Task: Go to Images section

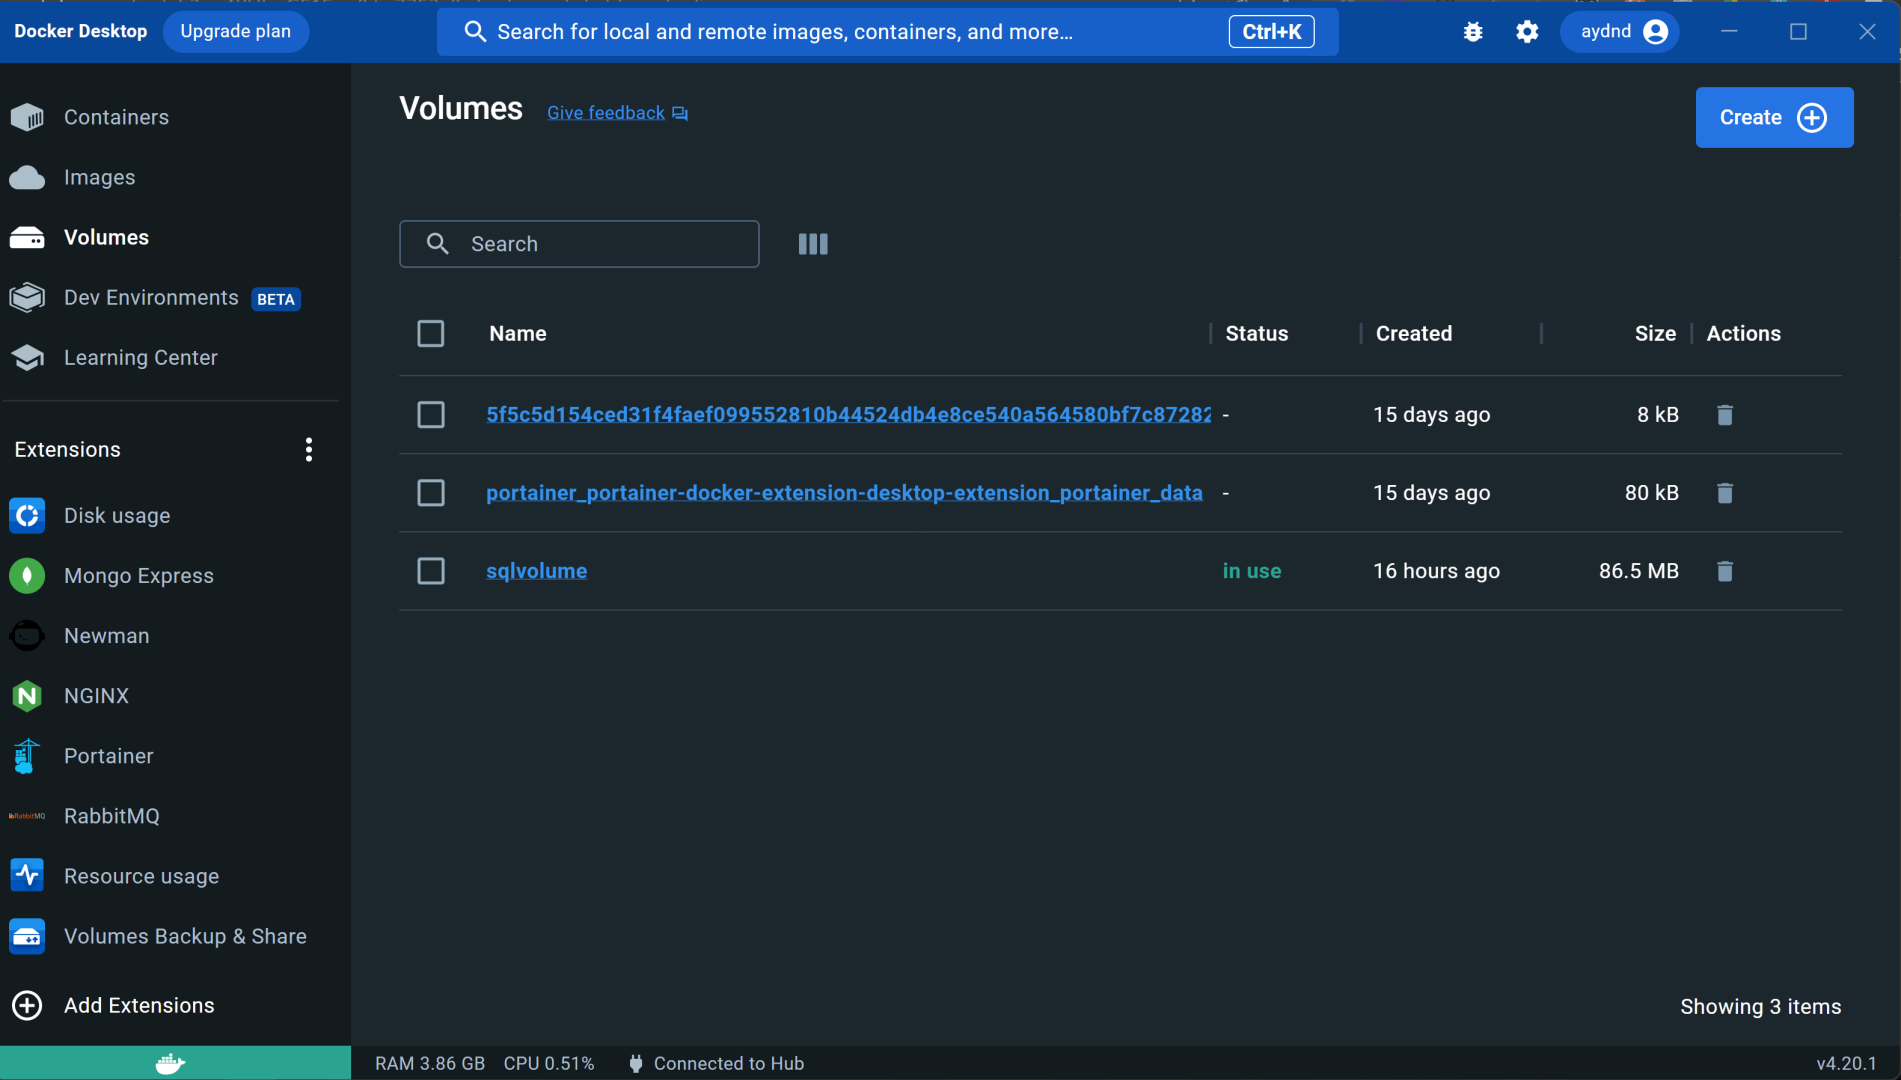Action: [99, 177]
